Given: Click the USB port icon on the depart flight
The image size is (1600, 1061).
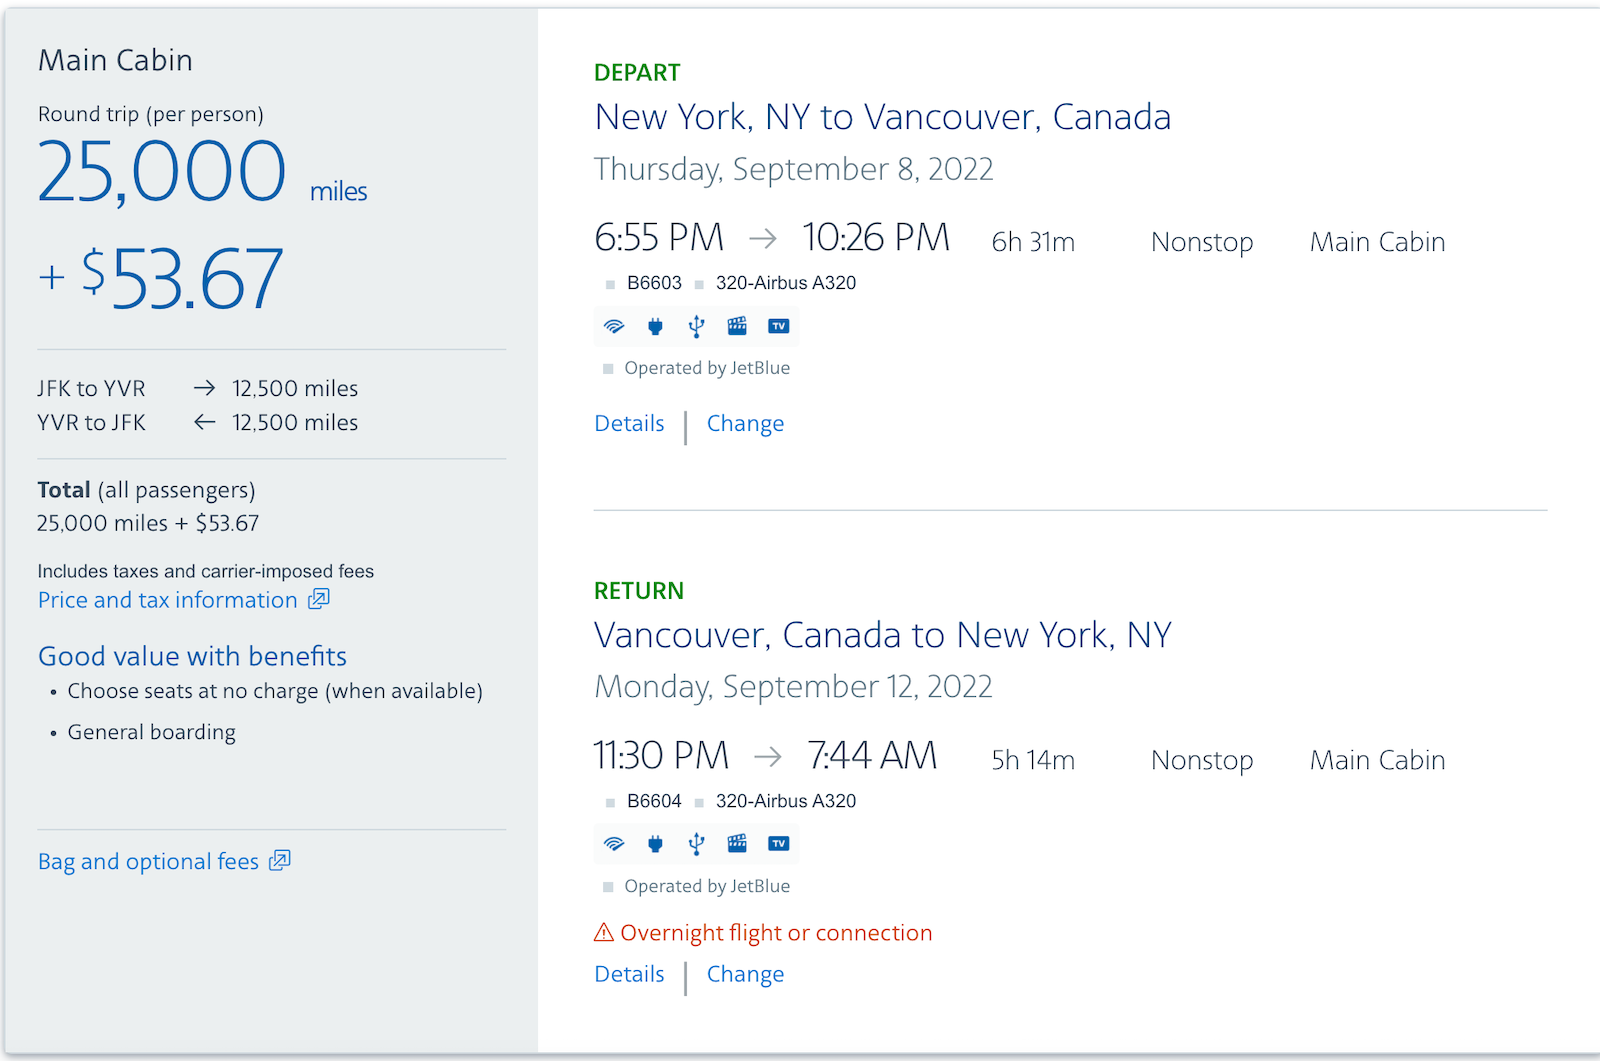Looking at the screenshot, I should coord(695,326).
